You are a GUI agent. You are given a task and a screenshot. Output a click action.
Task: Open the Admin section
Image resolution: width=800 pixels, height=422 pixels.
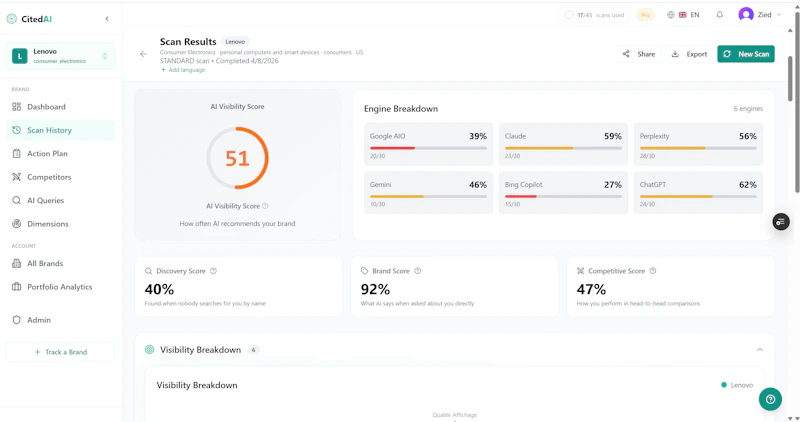click(x=60, y=320)
